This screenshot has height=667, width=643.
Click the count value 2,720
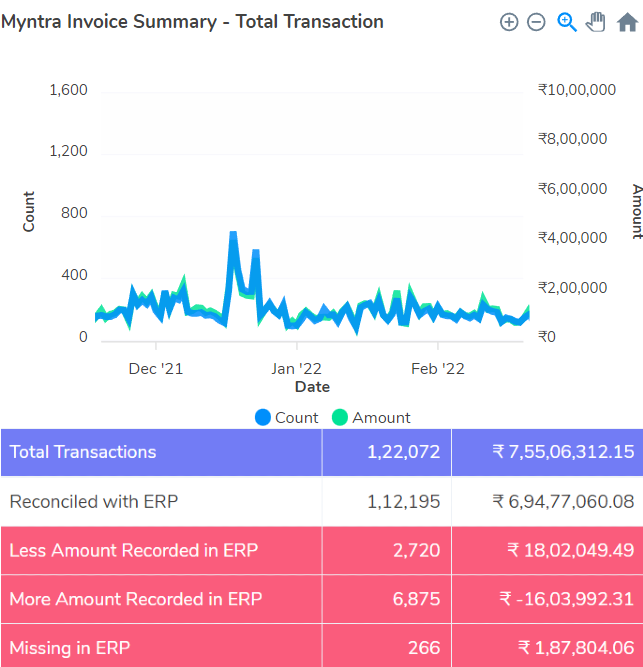[416, 550]
